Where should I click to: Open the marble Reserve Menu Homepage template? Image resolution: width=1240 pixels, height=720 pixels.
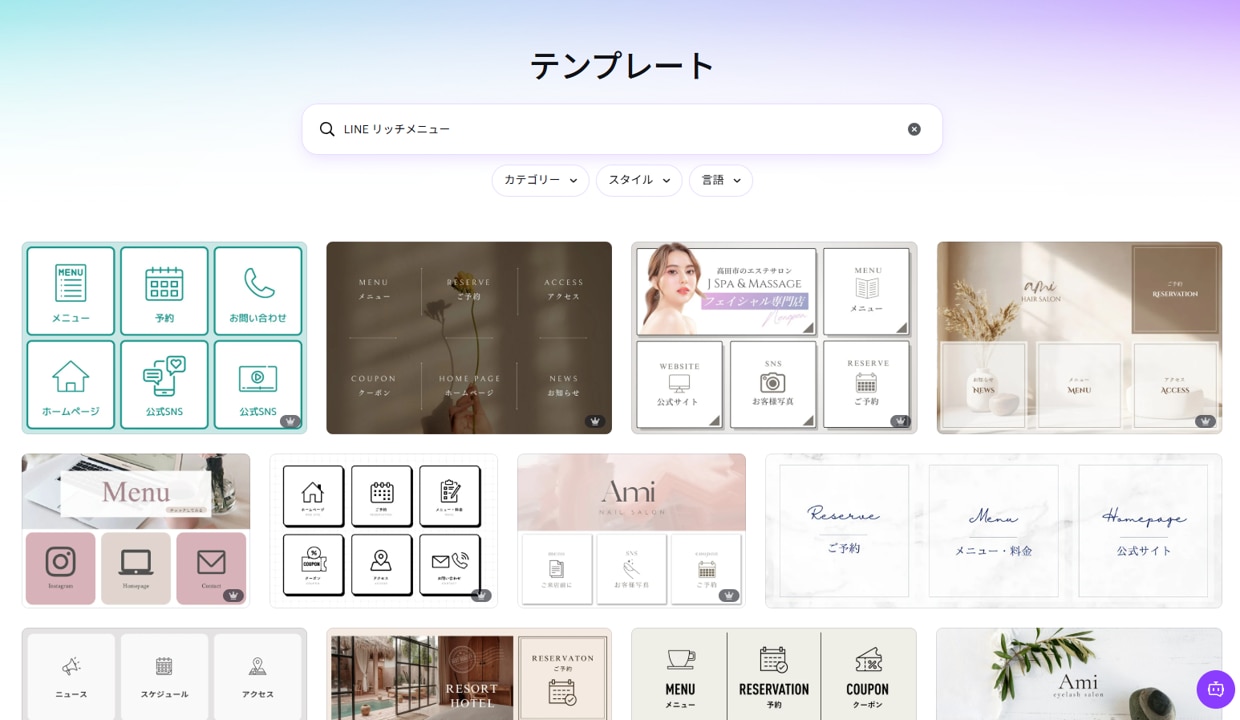[993, 531]
